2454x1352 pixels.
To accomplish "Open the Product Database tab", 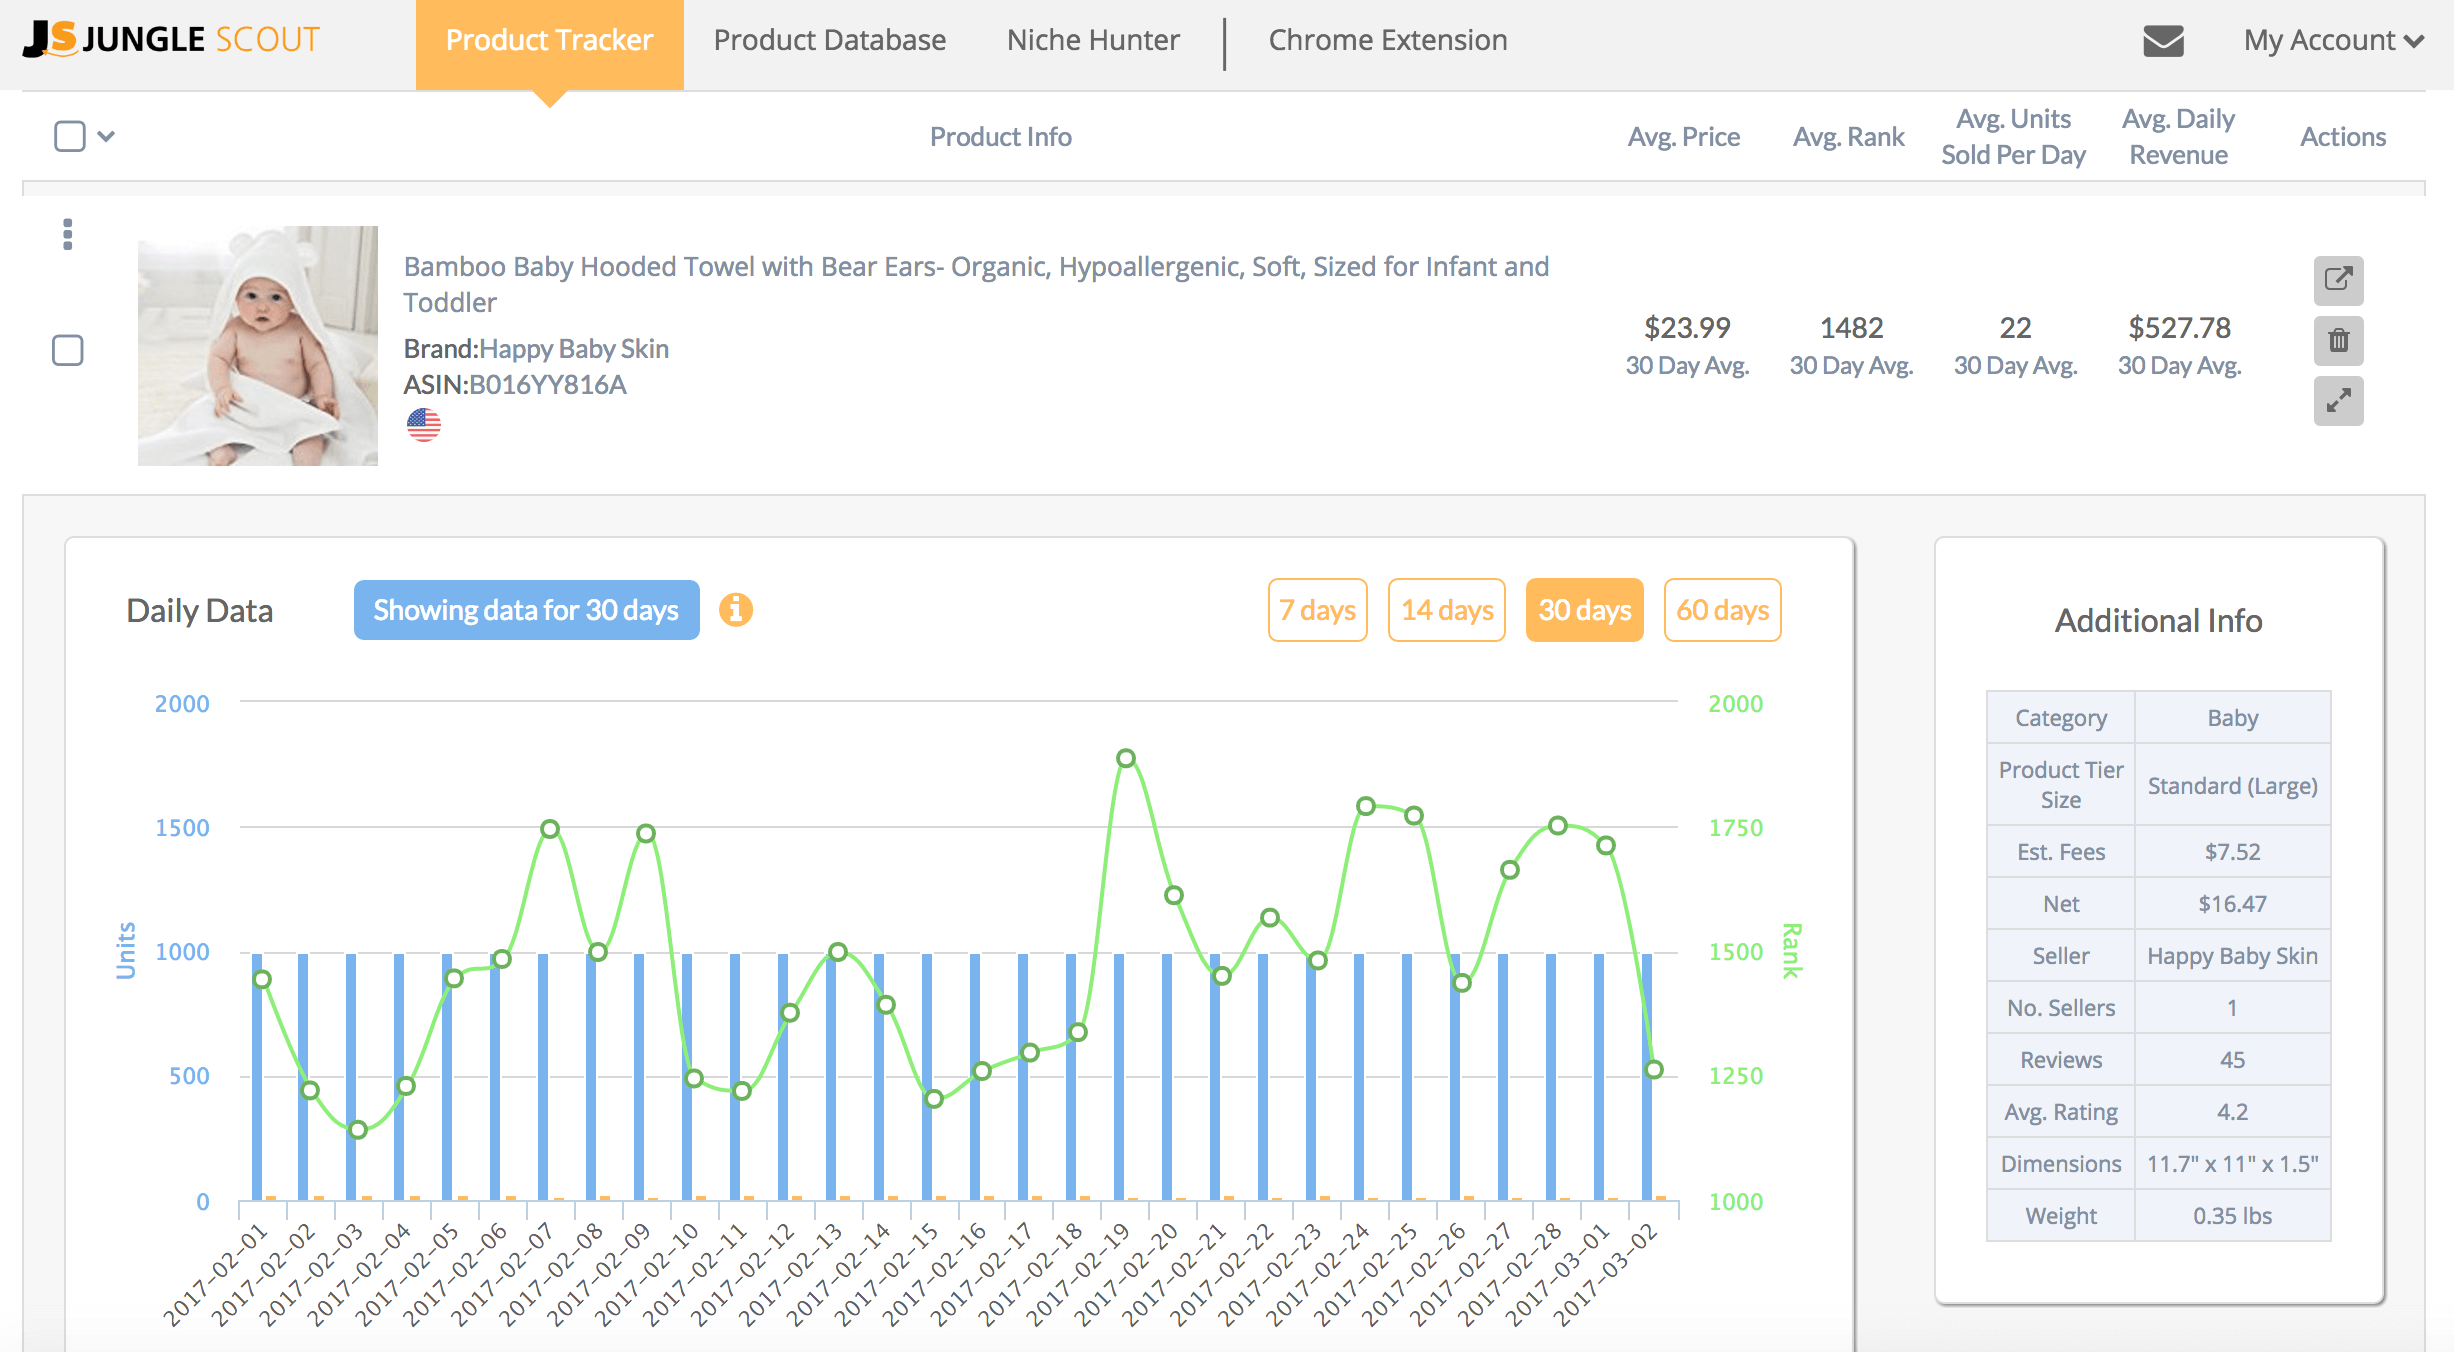I will pos(829,41).
